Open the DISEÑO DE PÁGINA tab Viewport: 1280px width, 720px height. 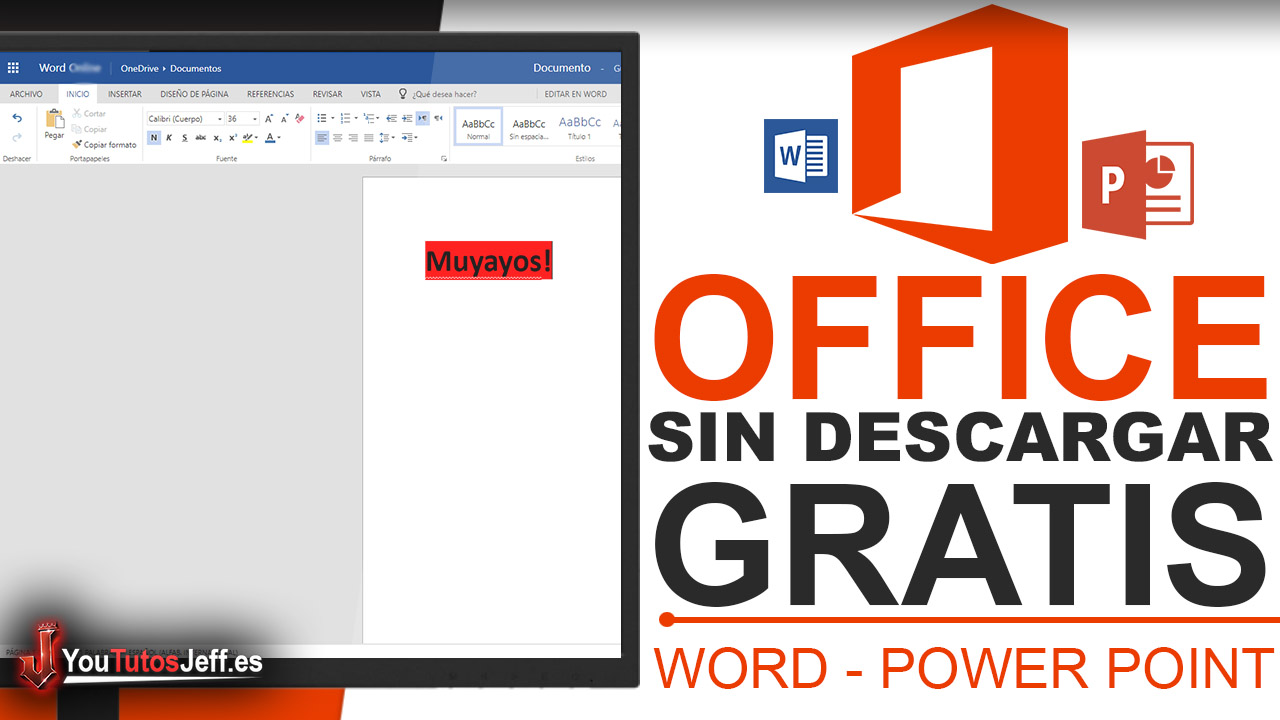[x=194, y=94]
